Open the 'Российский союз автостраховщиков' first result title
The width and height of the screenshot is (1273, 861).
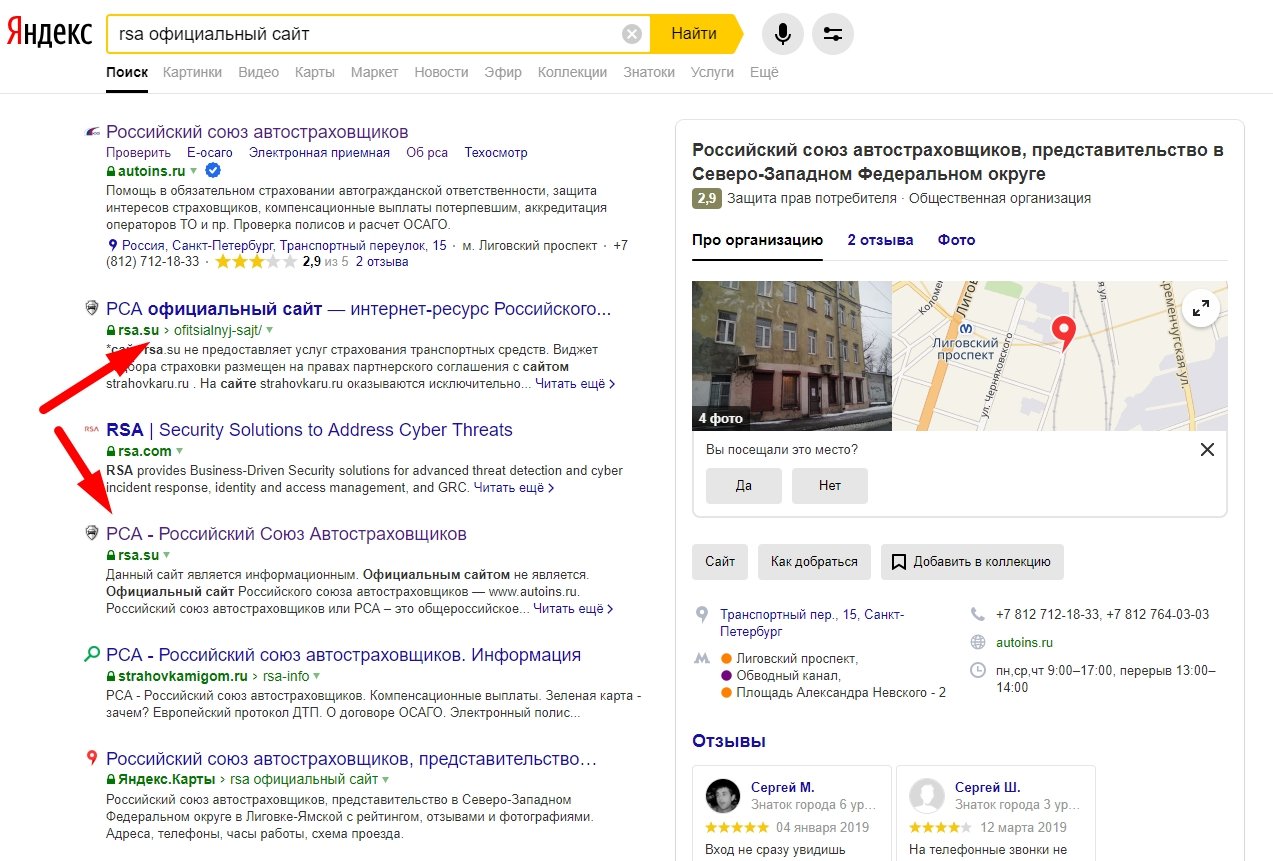[257, 132]
